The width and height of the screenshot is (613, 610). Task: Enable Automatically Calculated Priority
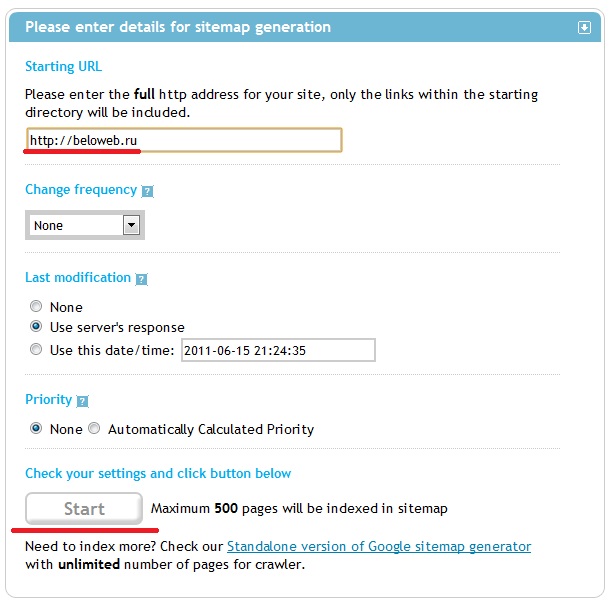(x=94, y=429)
